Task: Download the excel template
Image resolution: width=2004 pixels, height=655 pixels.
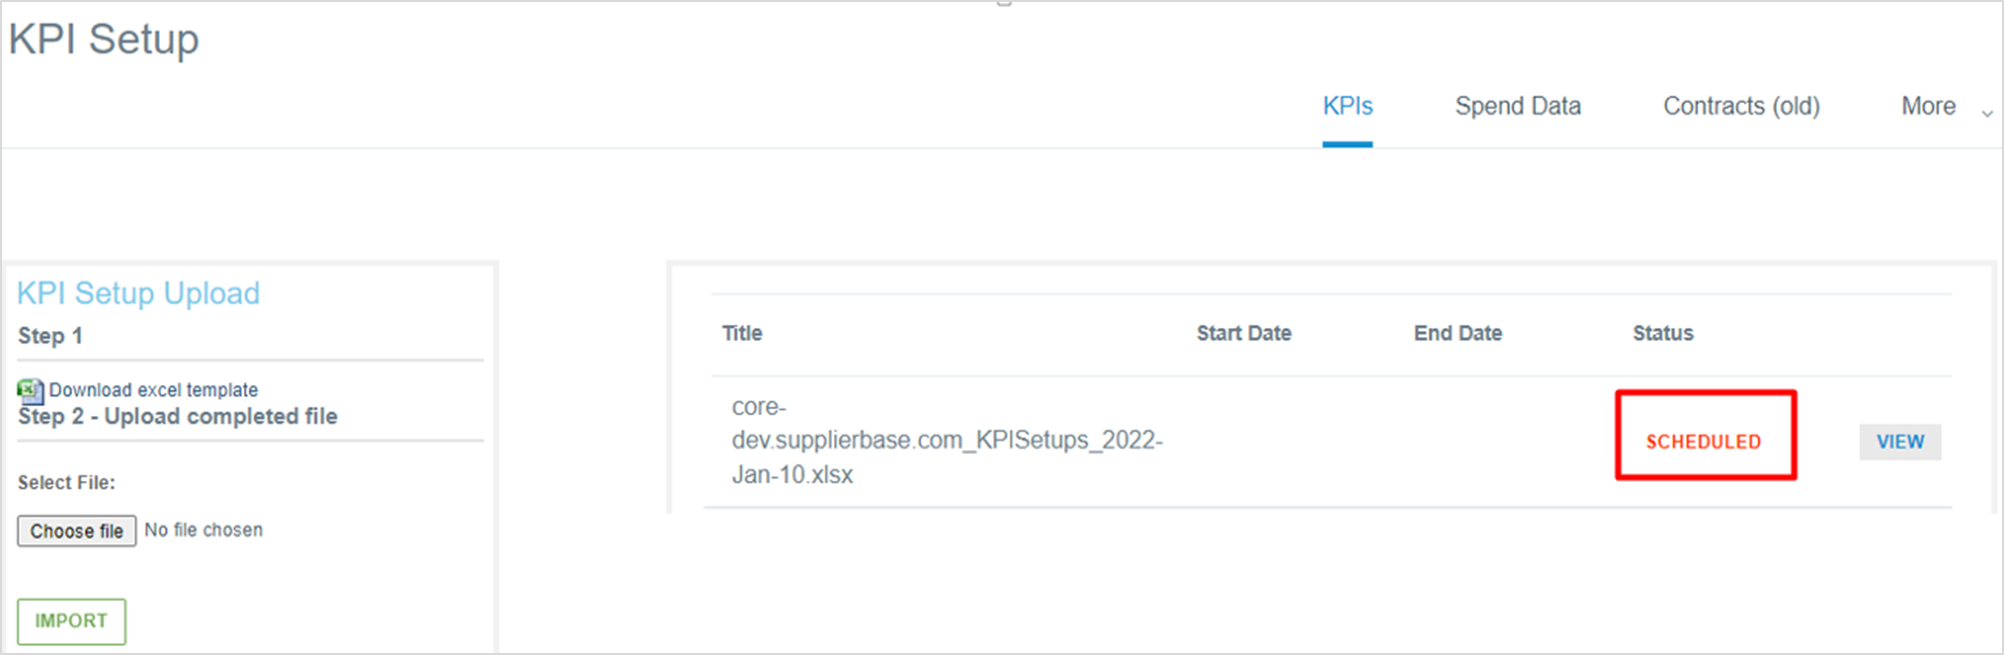Action: pyautogui.click(x=153, y=390)
